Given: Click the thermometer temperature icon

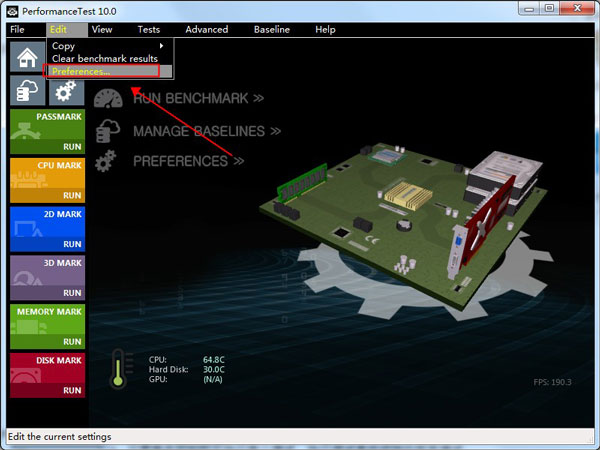Looking at the screenshot, I should pyautogui.click(x=119, y=367).
